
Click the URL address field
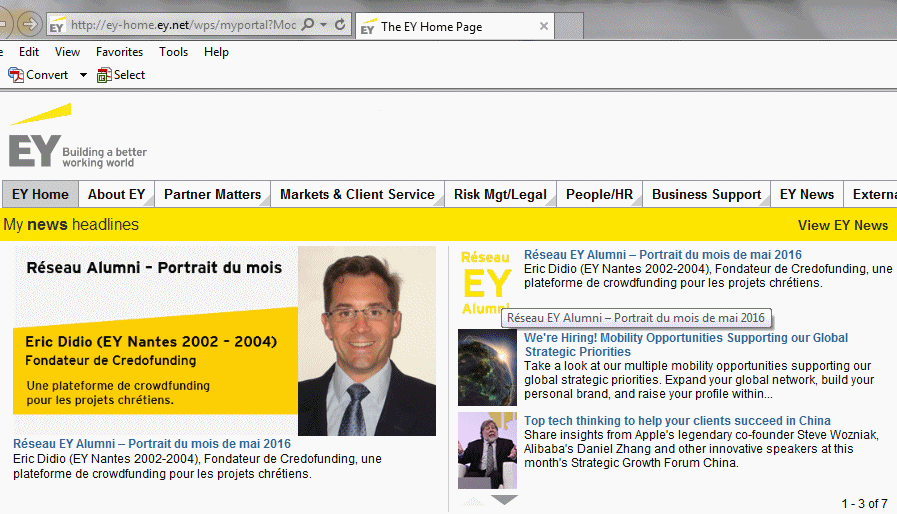(183, 25)
